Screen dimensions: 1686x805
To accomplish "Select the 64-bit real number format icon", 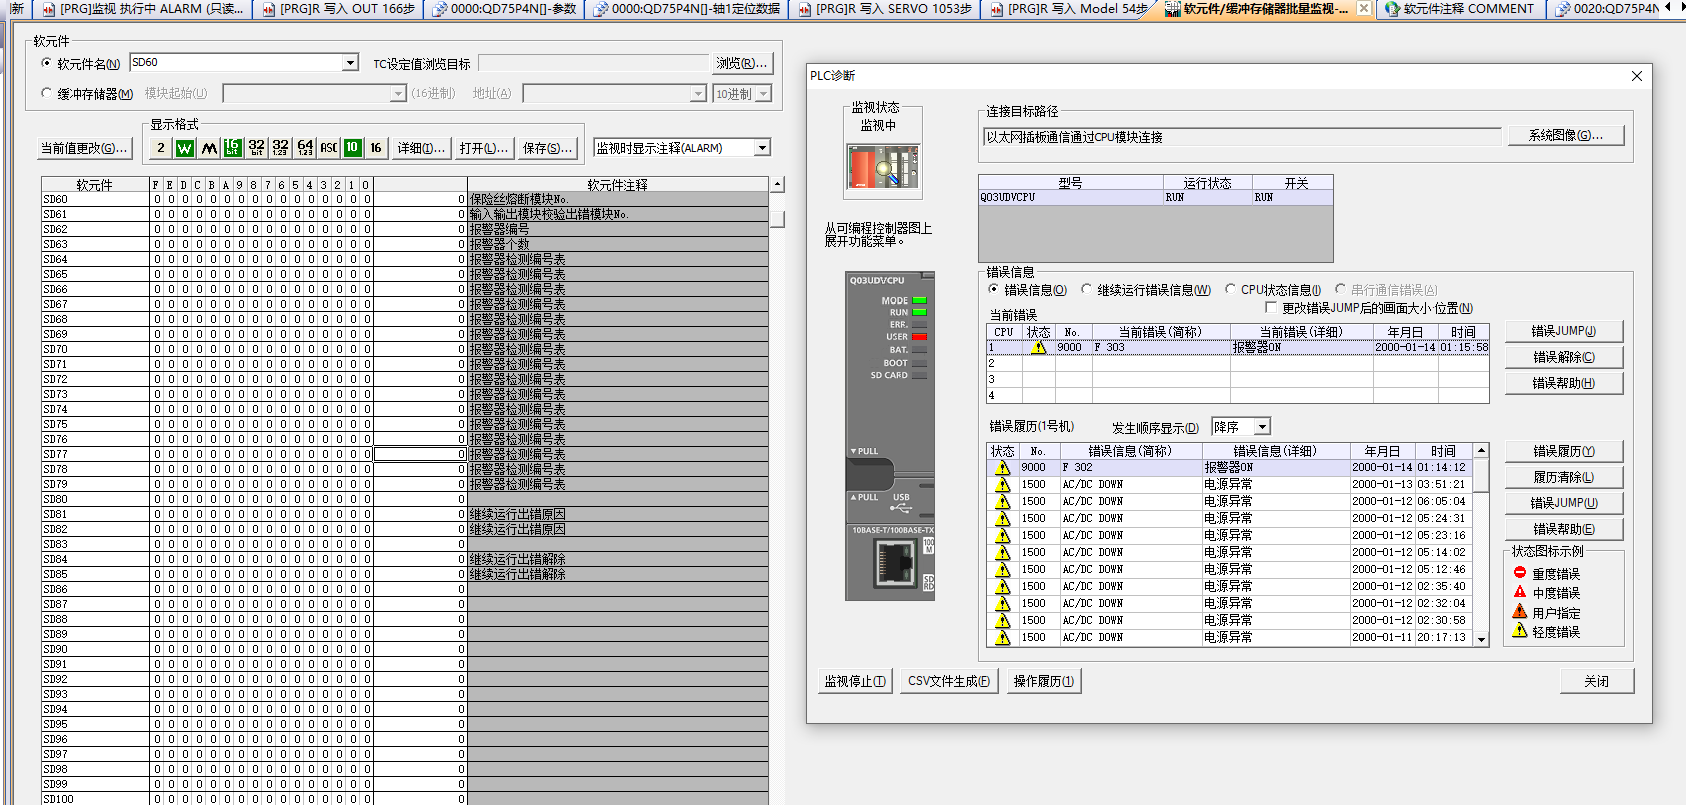I will [x=305, y=148].
